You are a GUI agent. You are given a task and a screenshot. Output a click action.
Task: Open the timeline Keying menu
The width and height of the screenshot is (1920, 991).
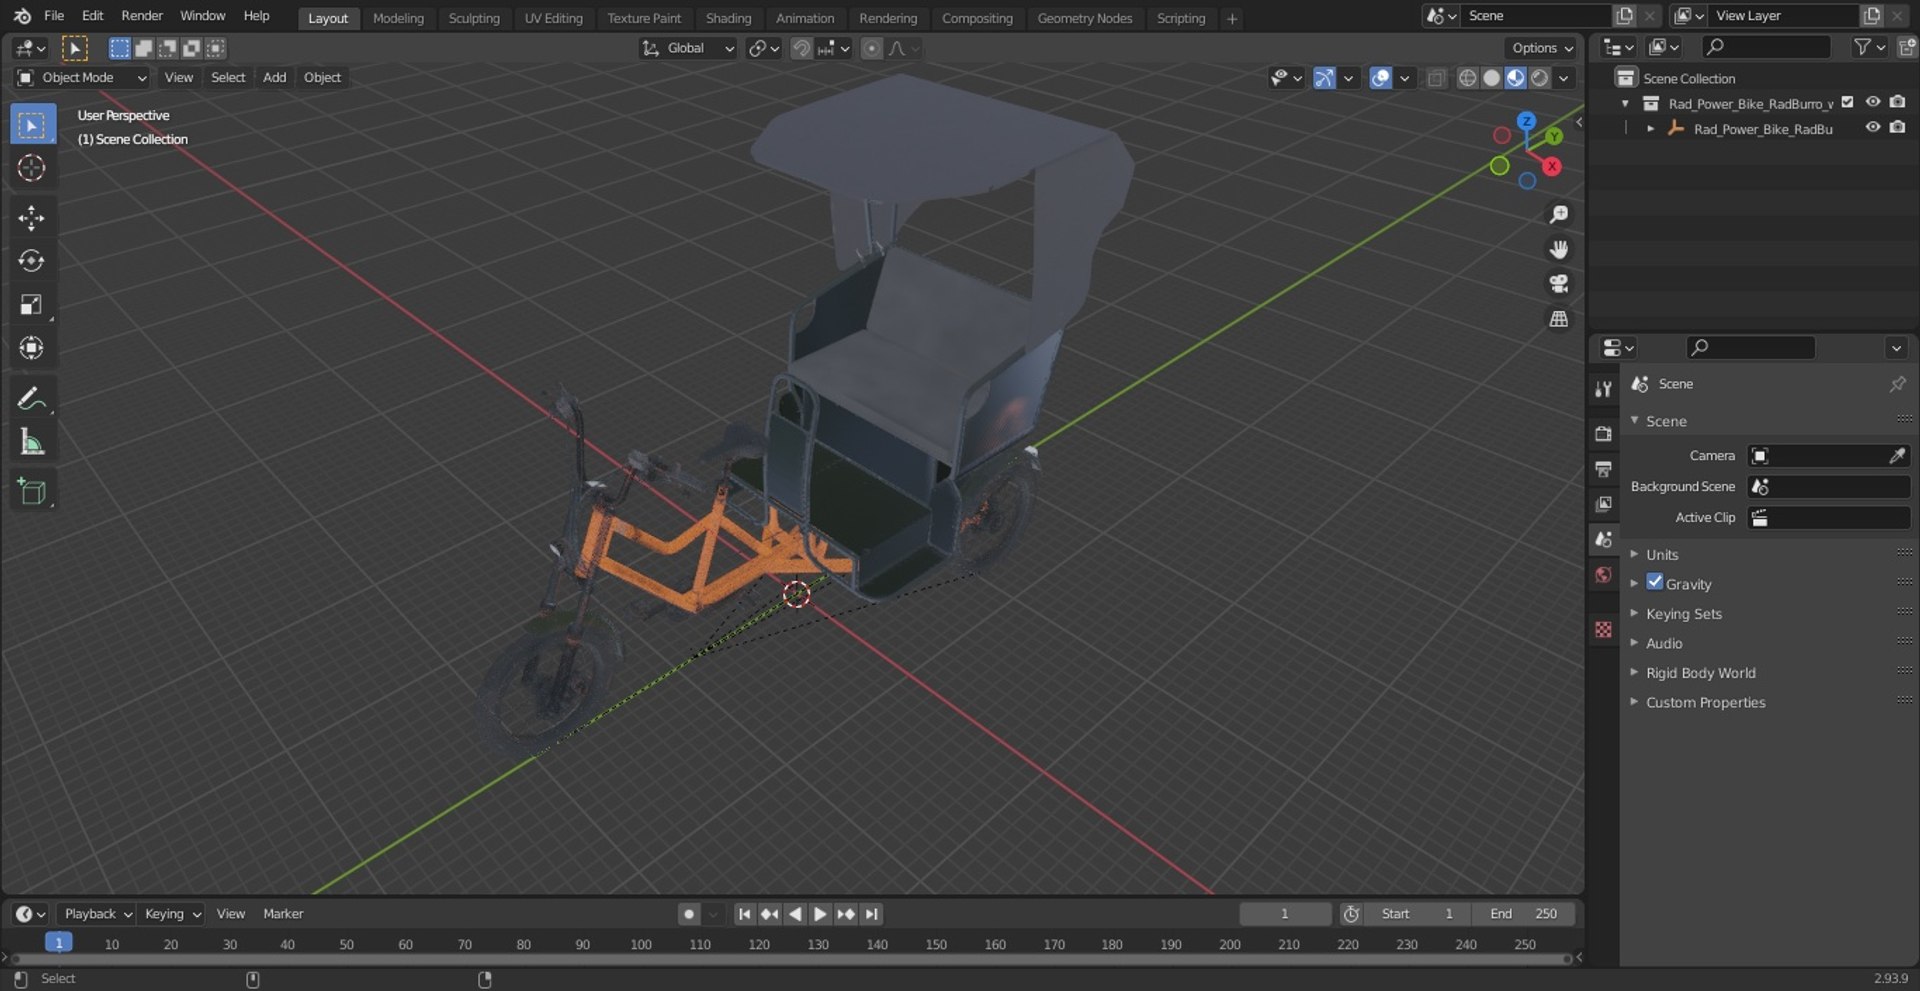coord(171,914)
